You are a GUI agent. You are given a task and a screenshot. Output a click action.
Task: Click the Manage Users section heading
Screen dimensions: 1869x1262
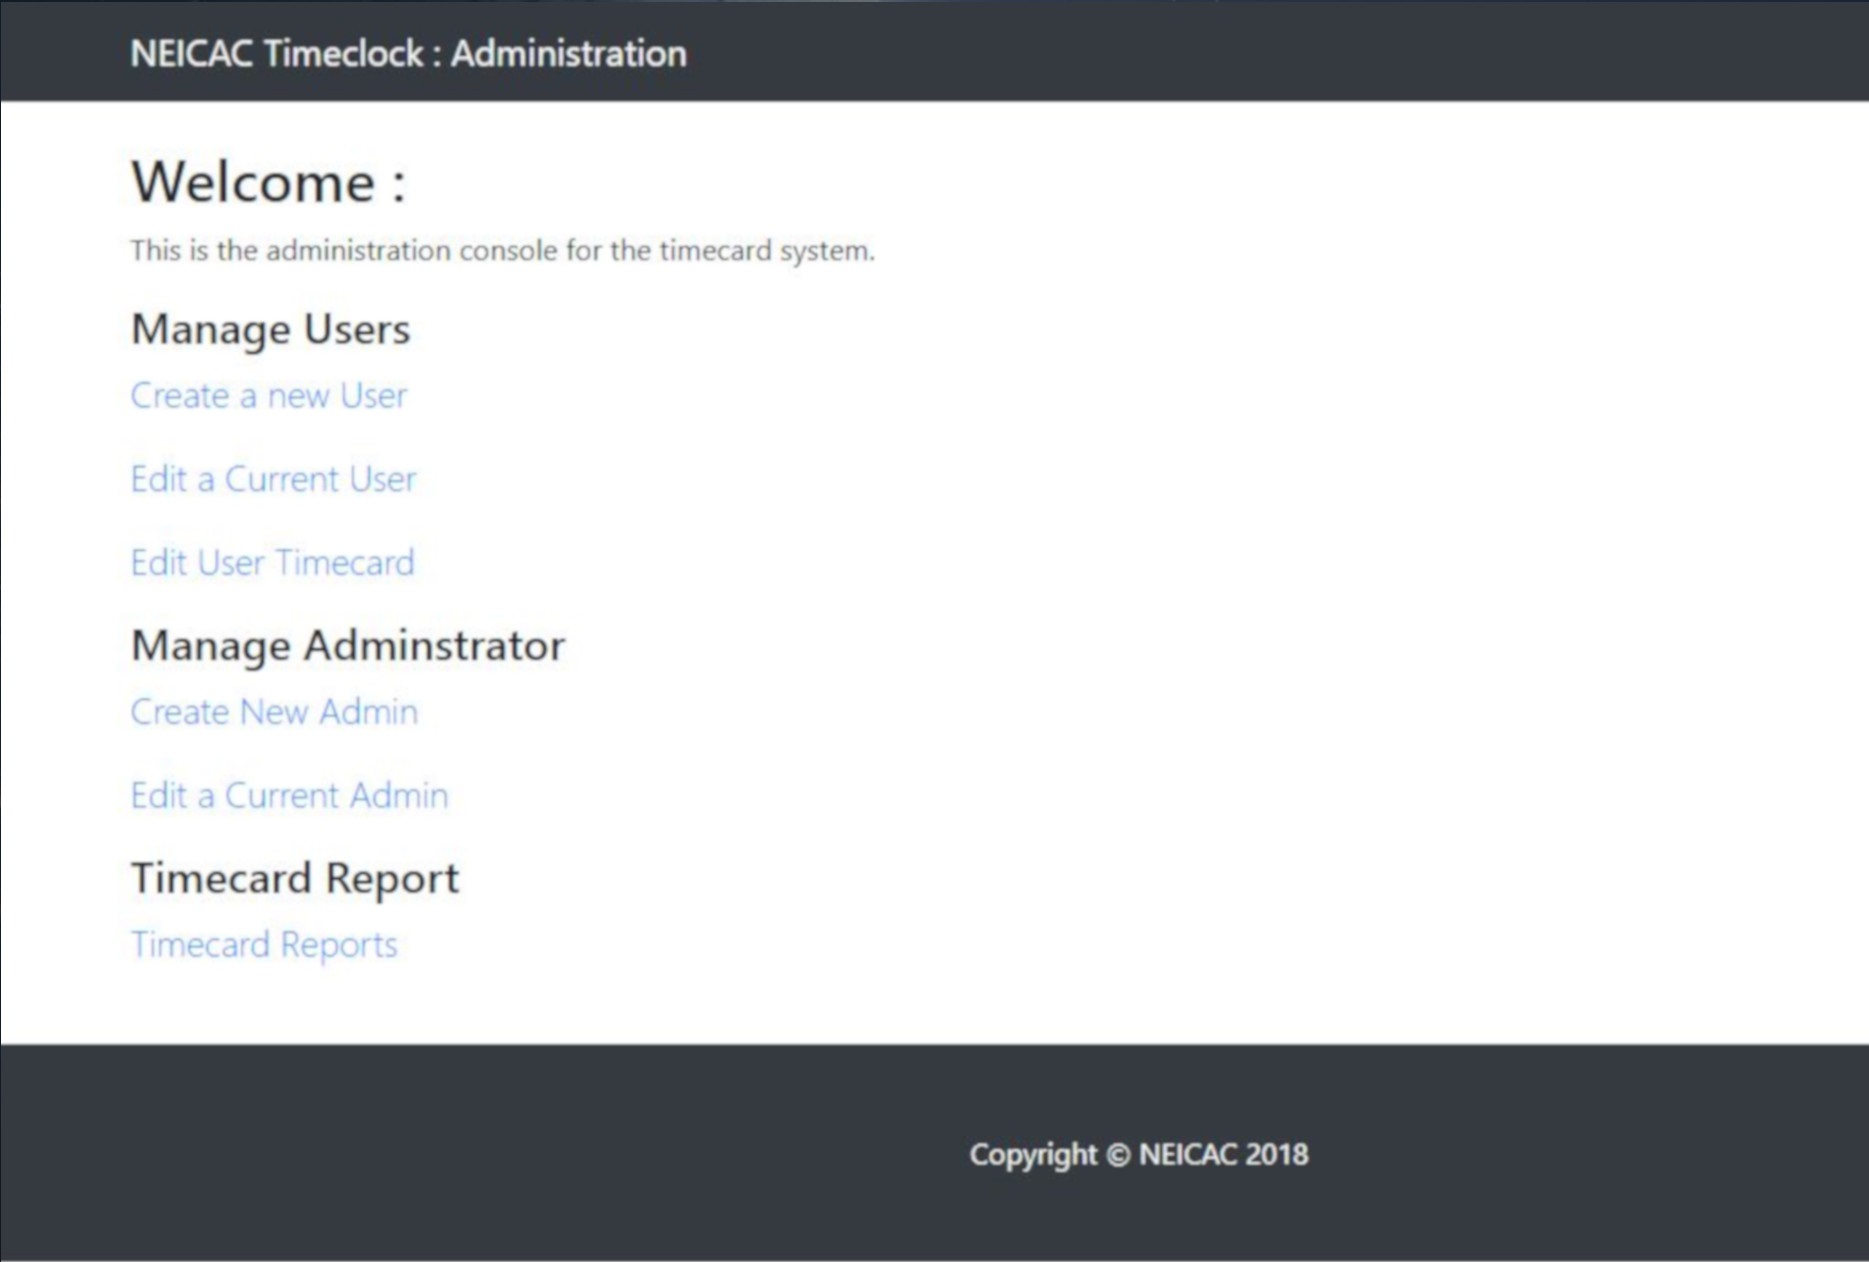pos(270,330)
